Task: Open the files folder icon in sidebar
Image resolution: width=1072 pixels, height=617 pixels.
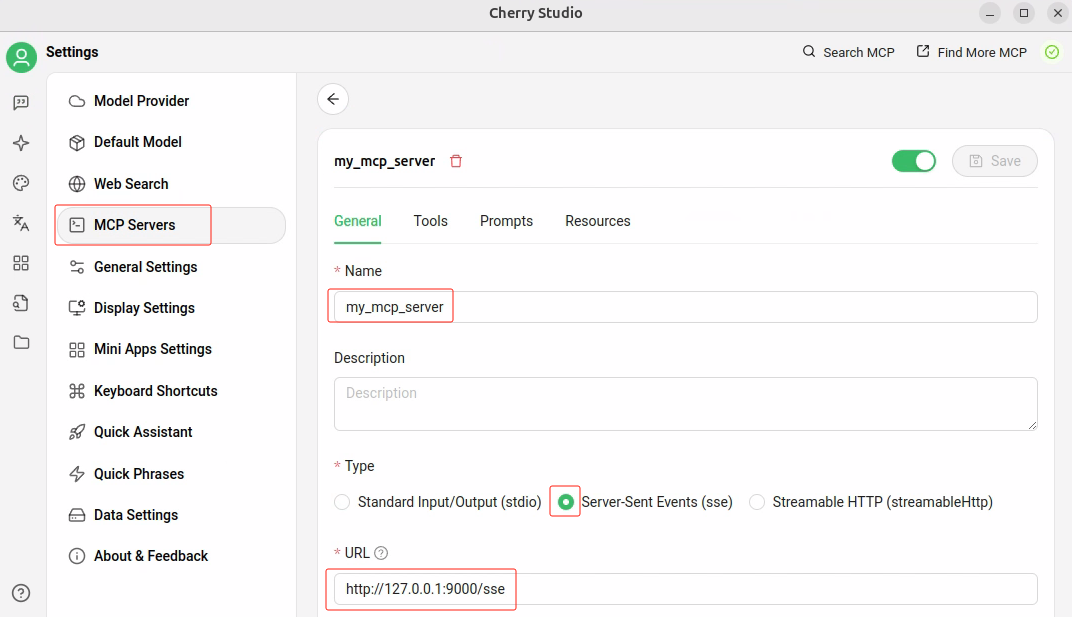Action: point(21,342)
